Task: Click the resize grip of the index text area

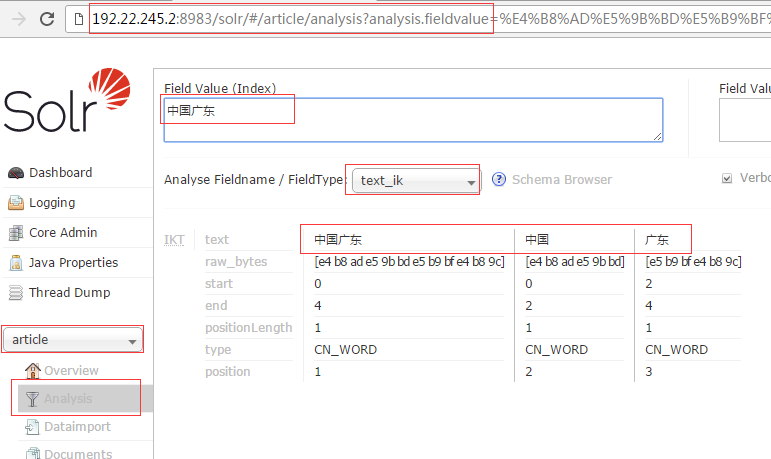Action: (657, 137)
